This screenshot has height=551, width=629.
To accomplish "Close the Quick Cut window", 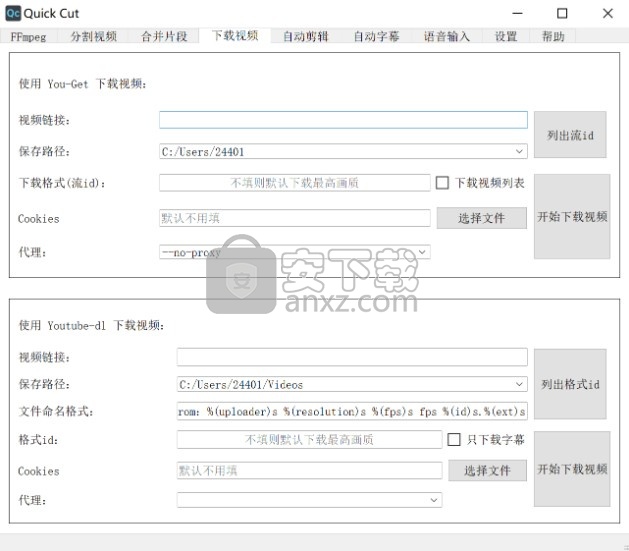I will (608, 13).
